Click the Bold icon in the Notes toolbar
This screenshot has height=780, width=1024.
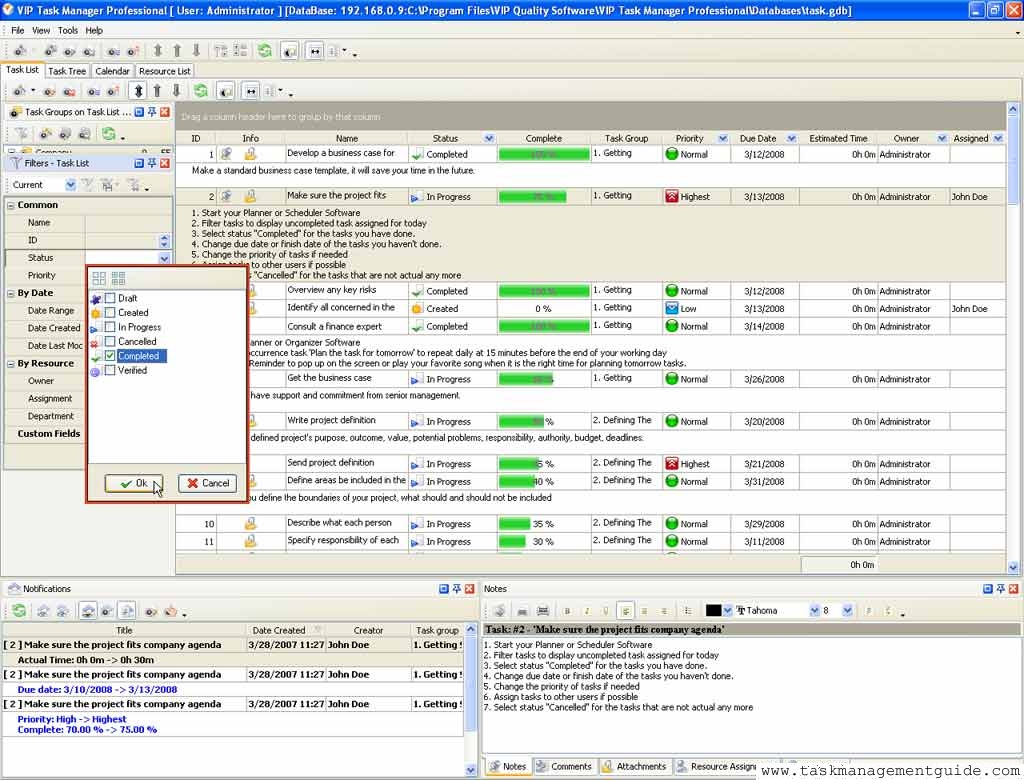tap(567, 611)
